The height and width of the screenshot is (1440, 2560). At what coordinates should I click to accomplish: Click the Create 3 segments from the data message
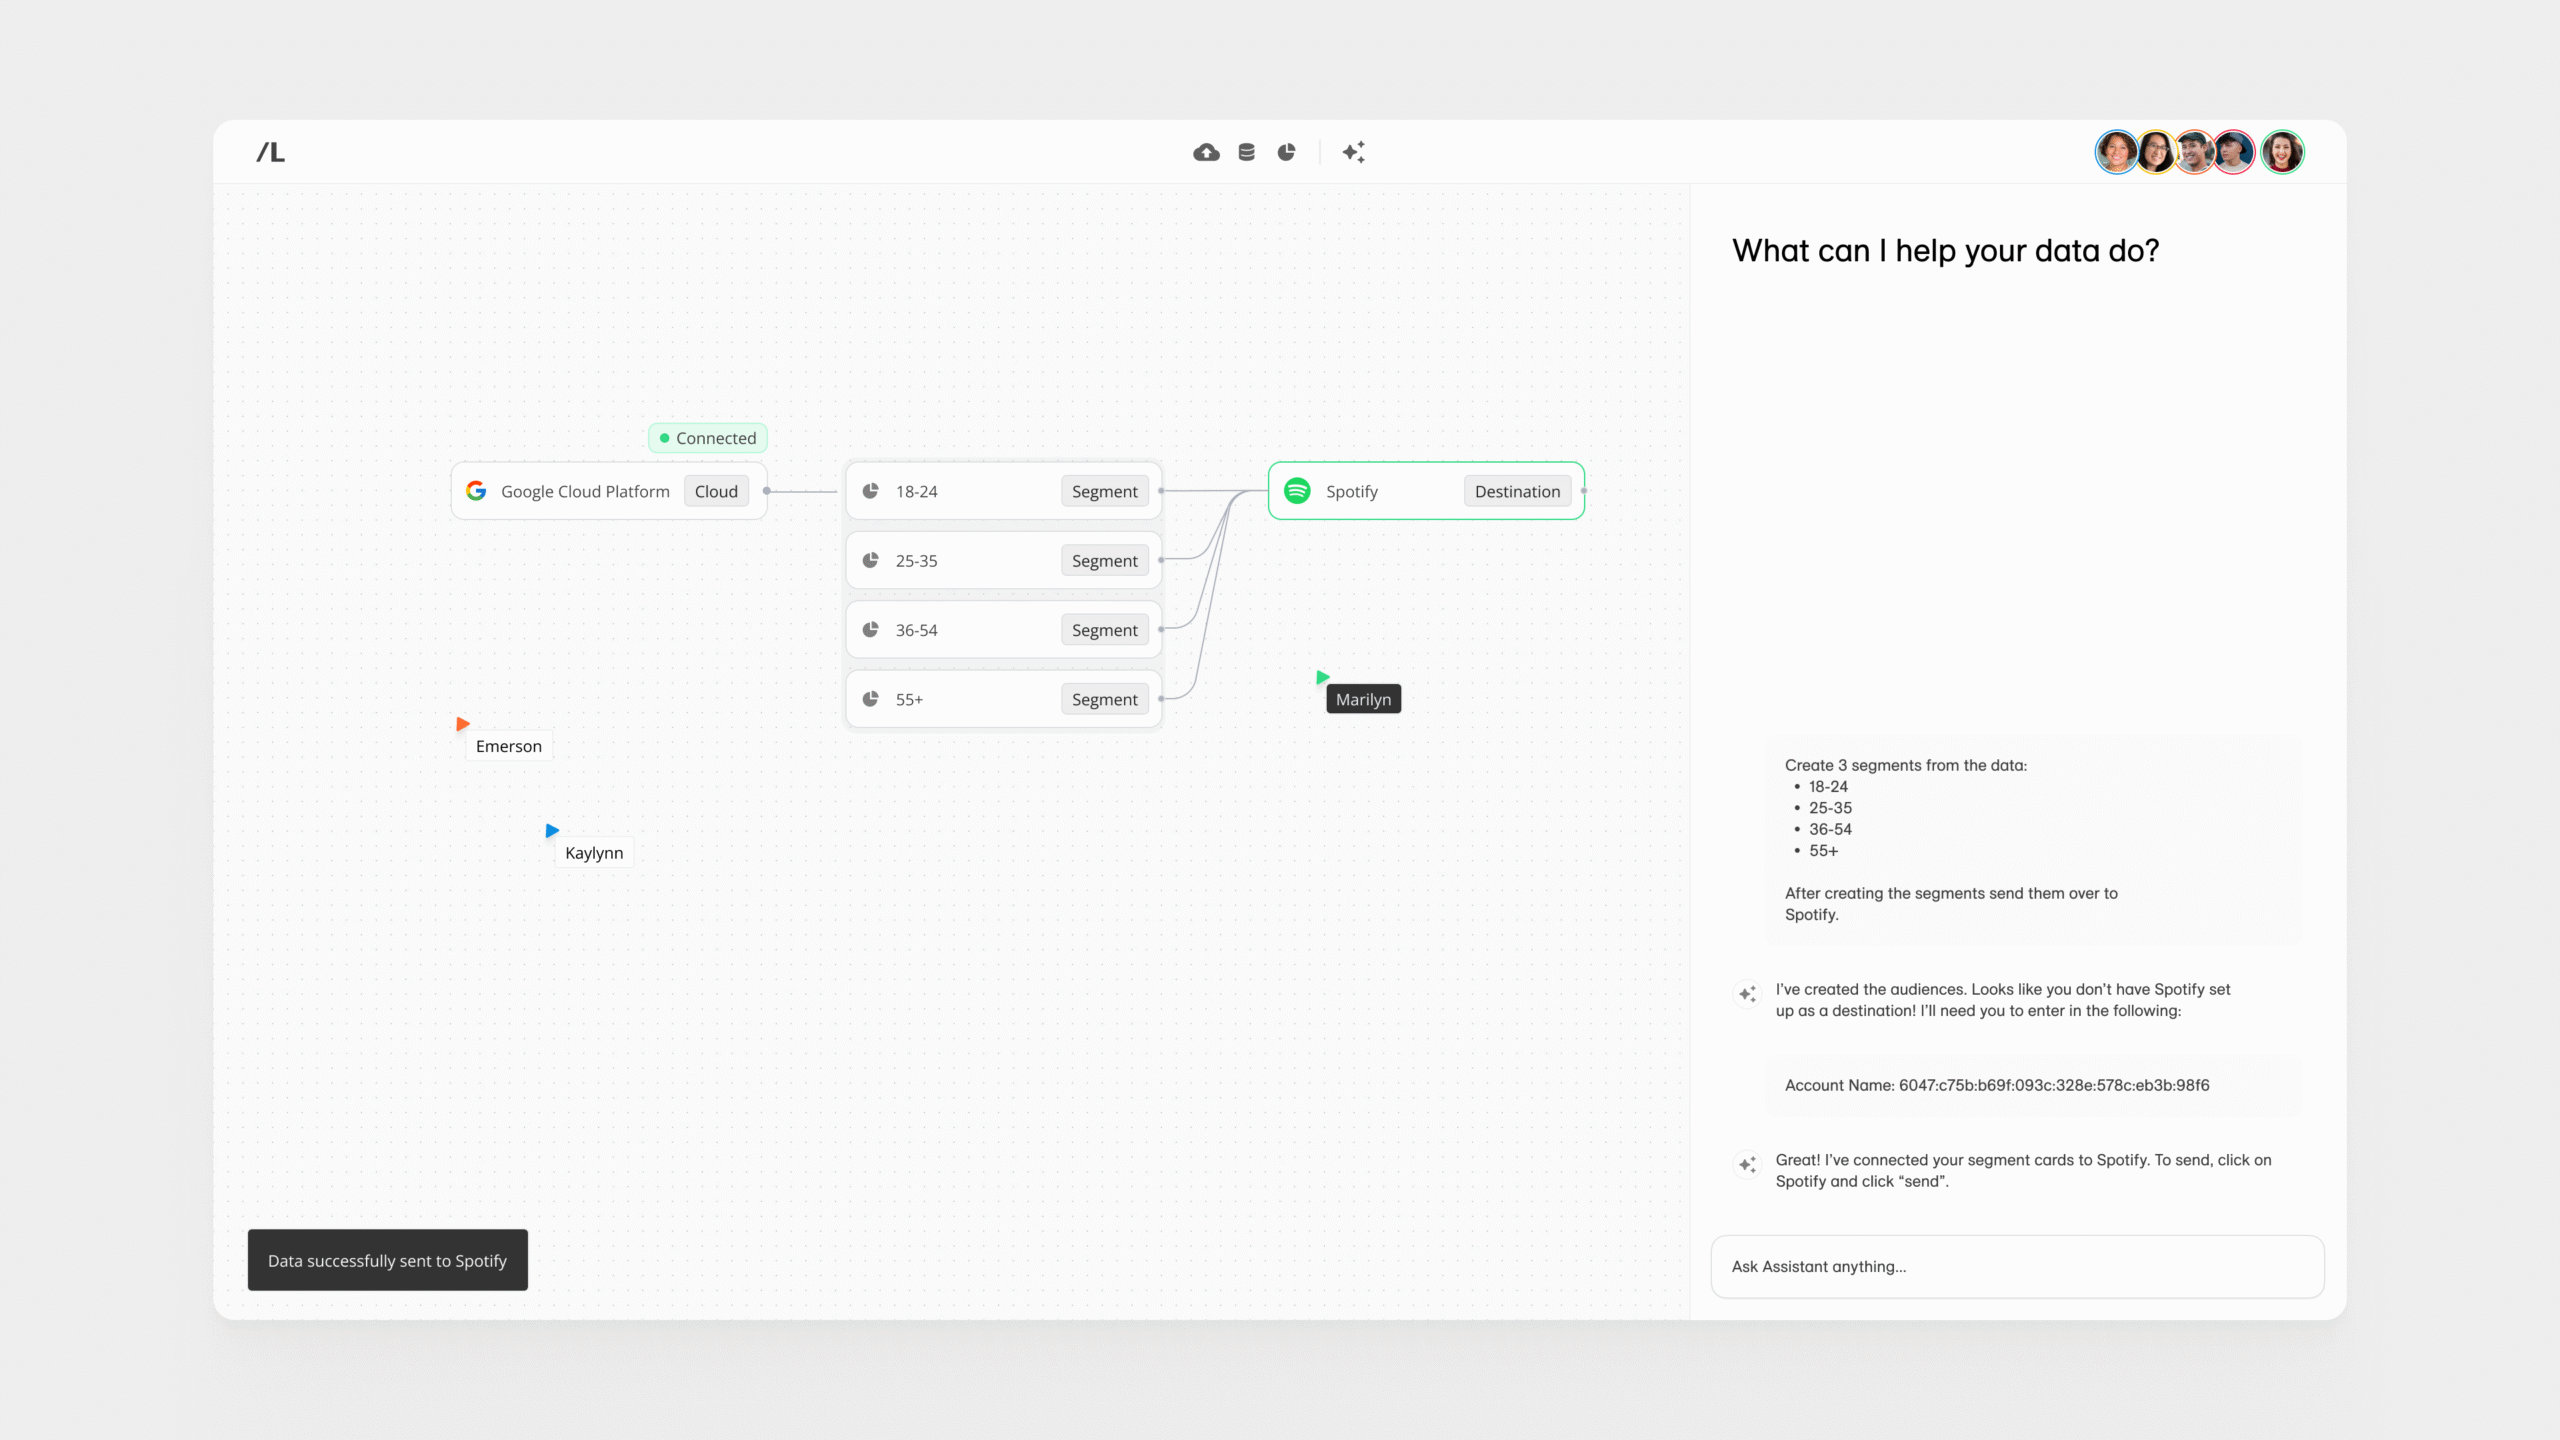pyautogui.click(x=2033, y=840)
